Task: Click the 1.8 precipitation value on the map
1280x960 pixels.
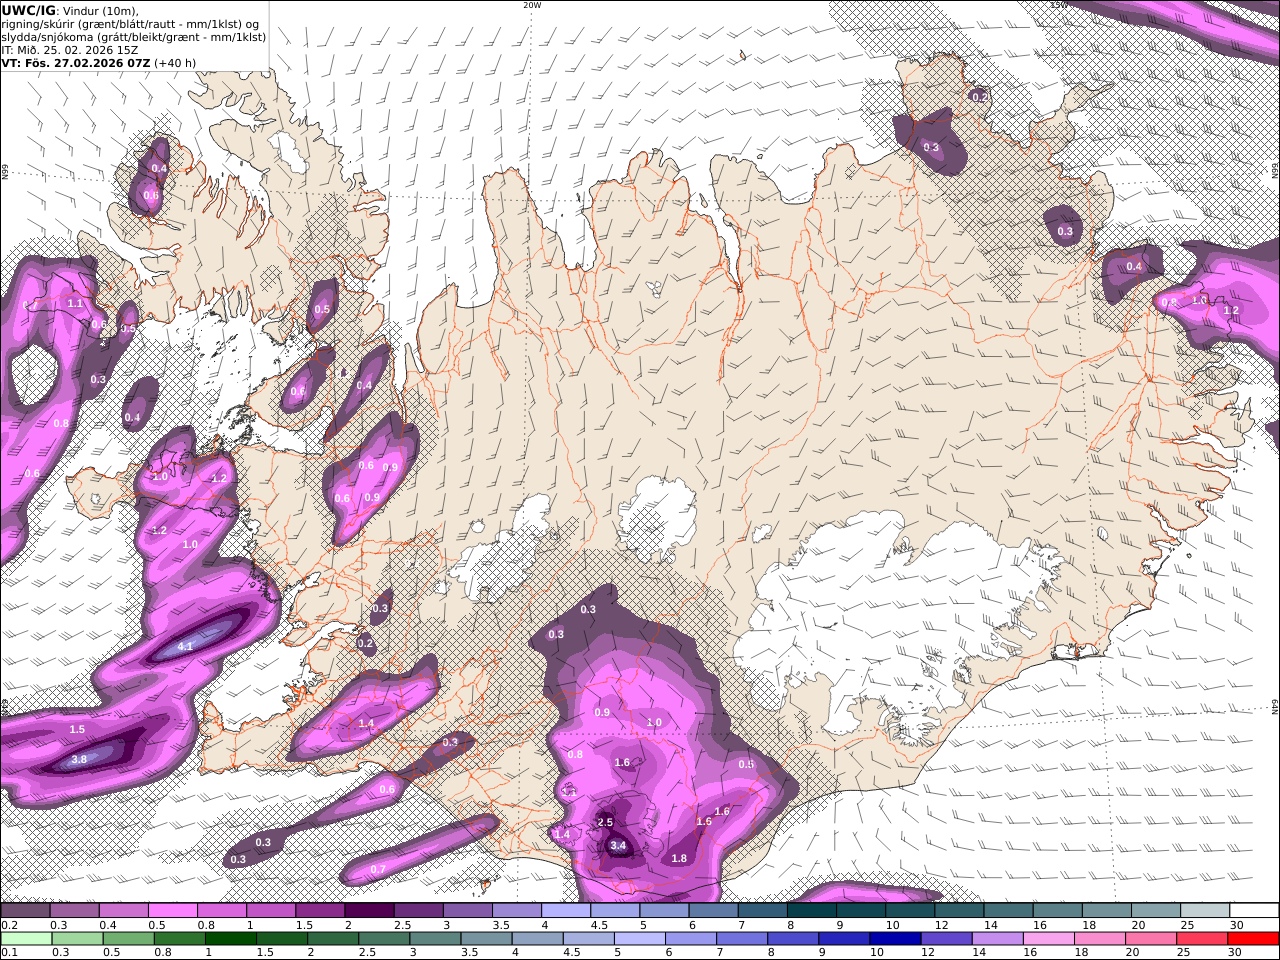Action: coord(679,858)
